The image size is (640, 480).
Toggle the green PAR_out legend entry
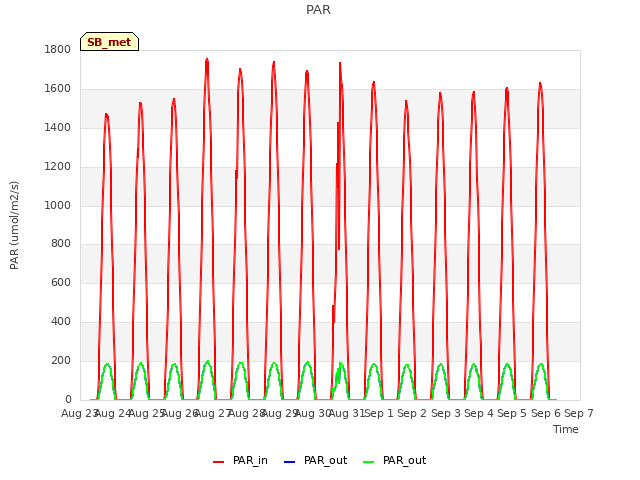tap(394, 461)
